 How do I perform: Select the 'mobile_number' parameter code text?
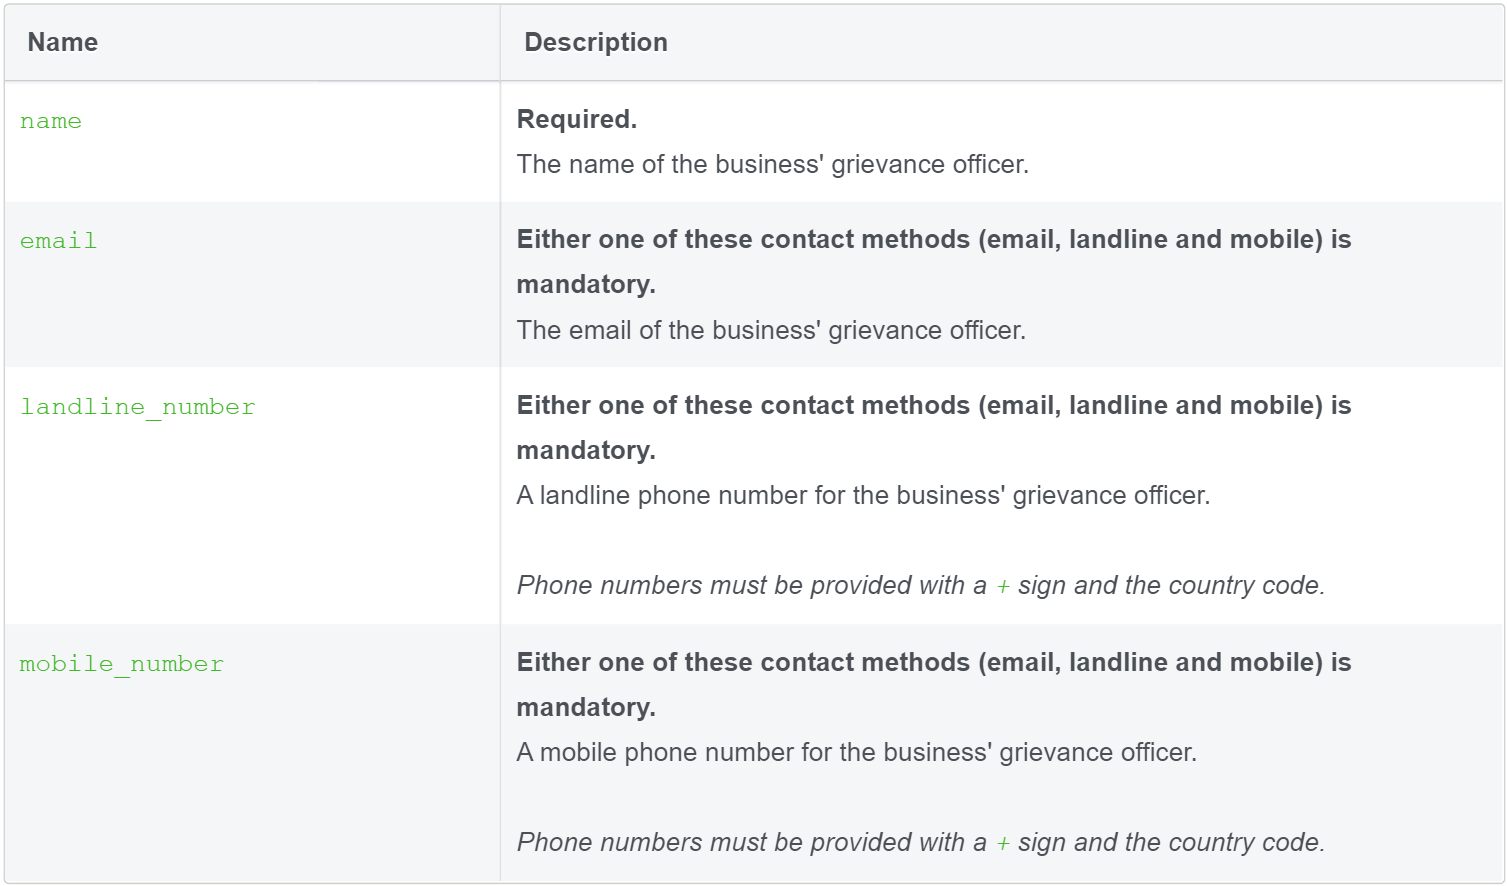click(x=122, y=664)
